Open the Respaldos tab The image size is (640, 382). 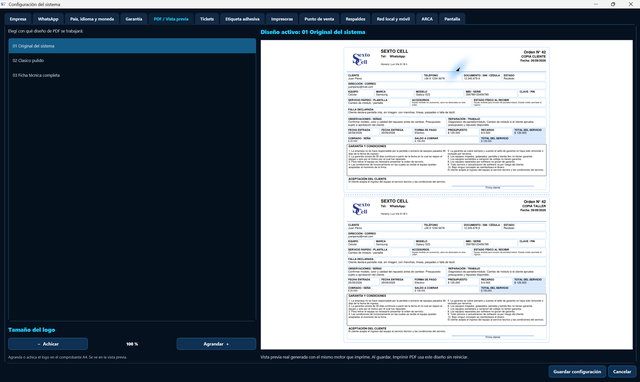coord(356,19)
